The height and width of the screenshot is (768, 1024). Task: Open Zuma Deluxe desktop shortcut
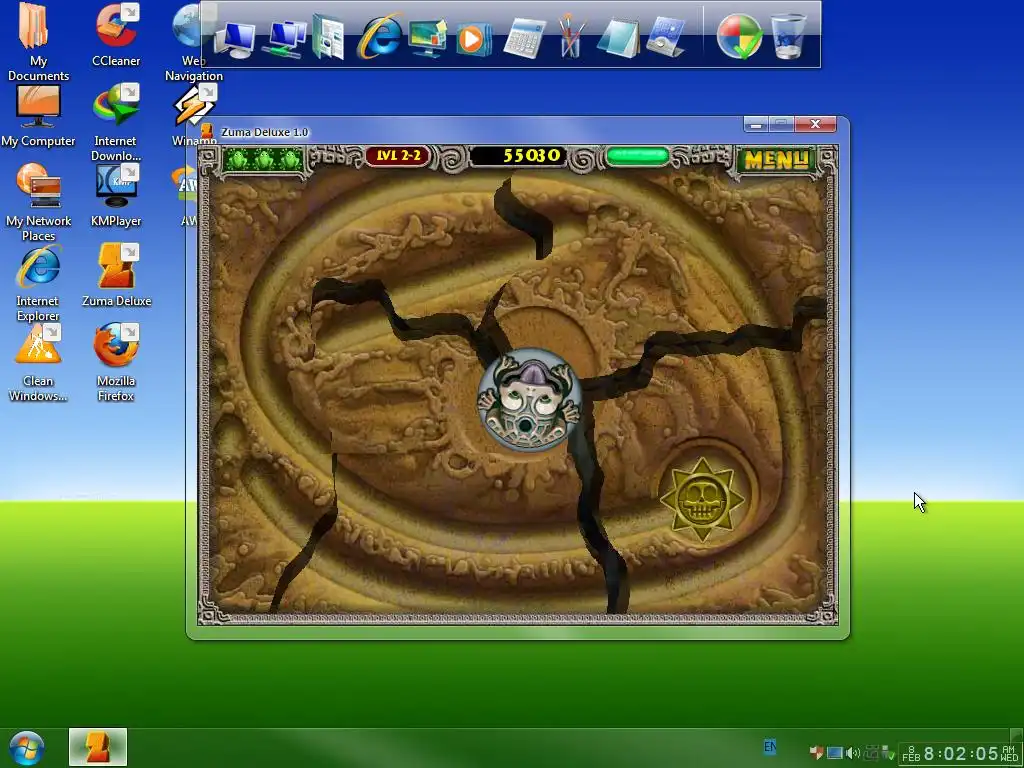point(116,276)
